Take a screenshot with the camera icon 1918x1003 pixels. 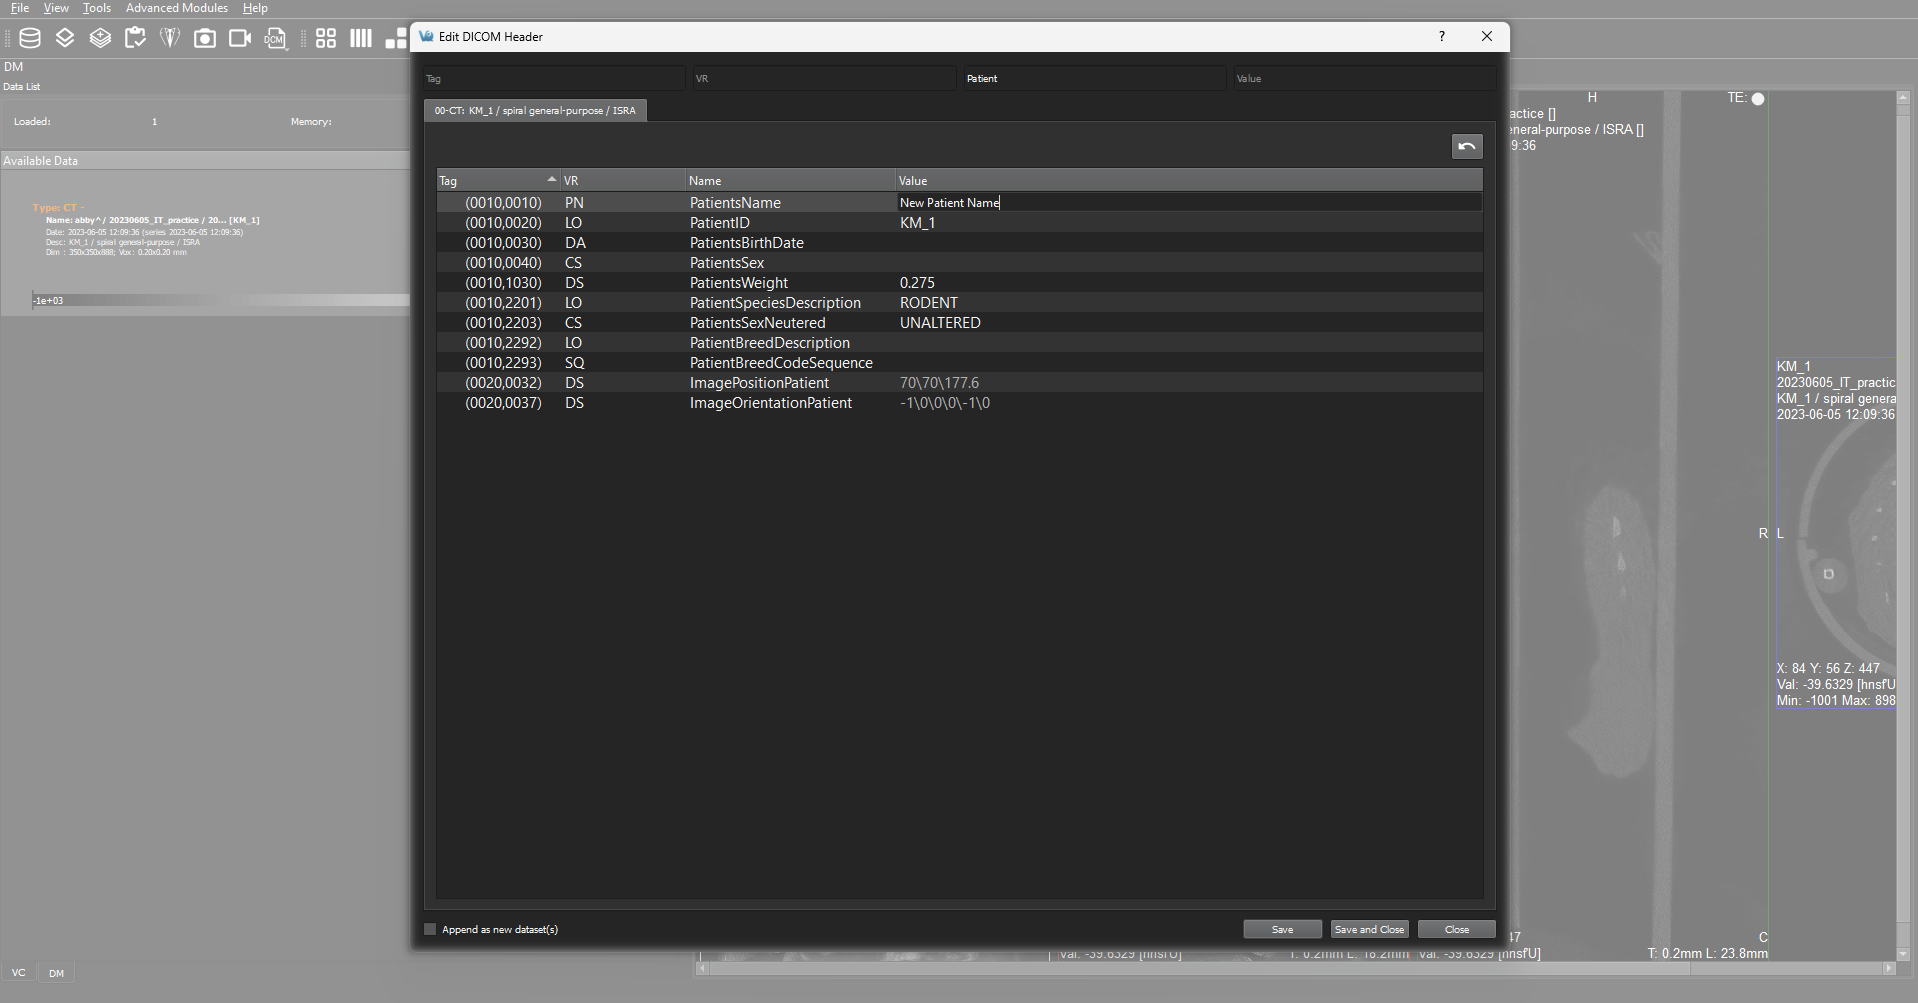coord(205,38)
